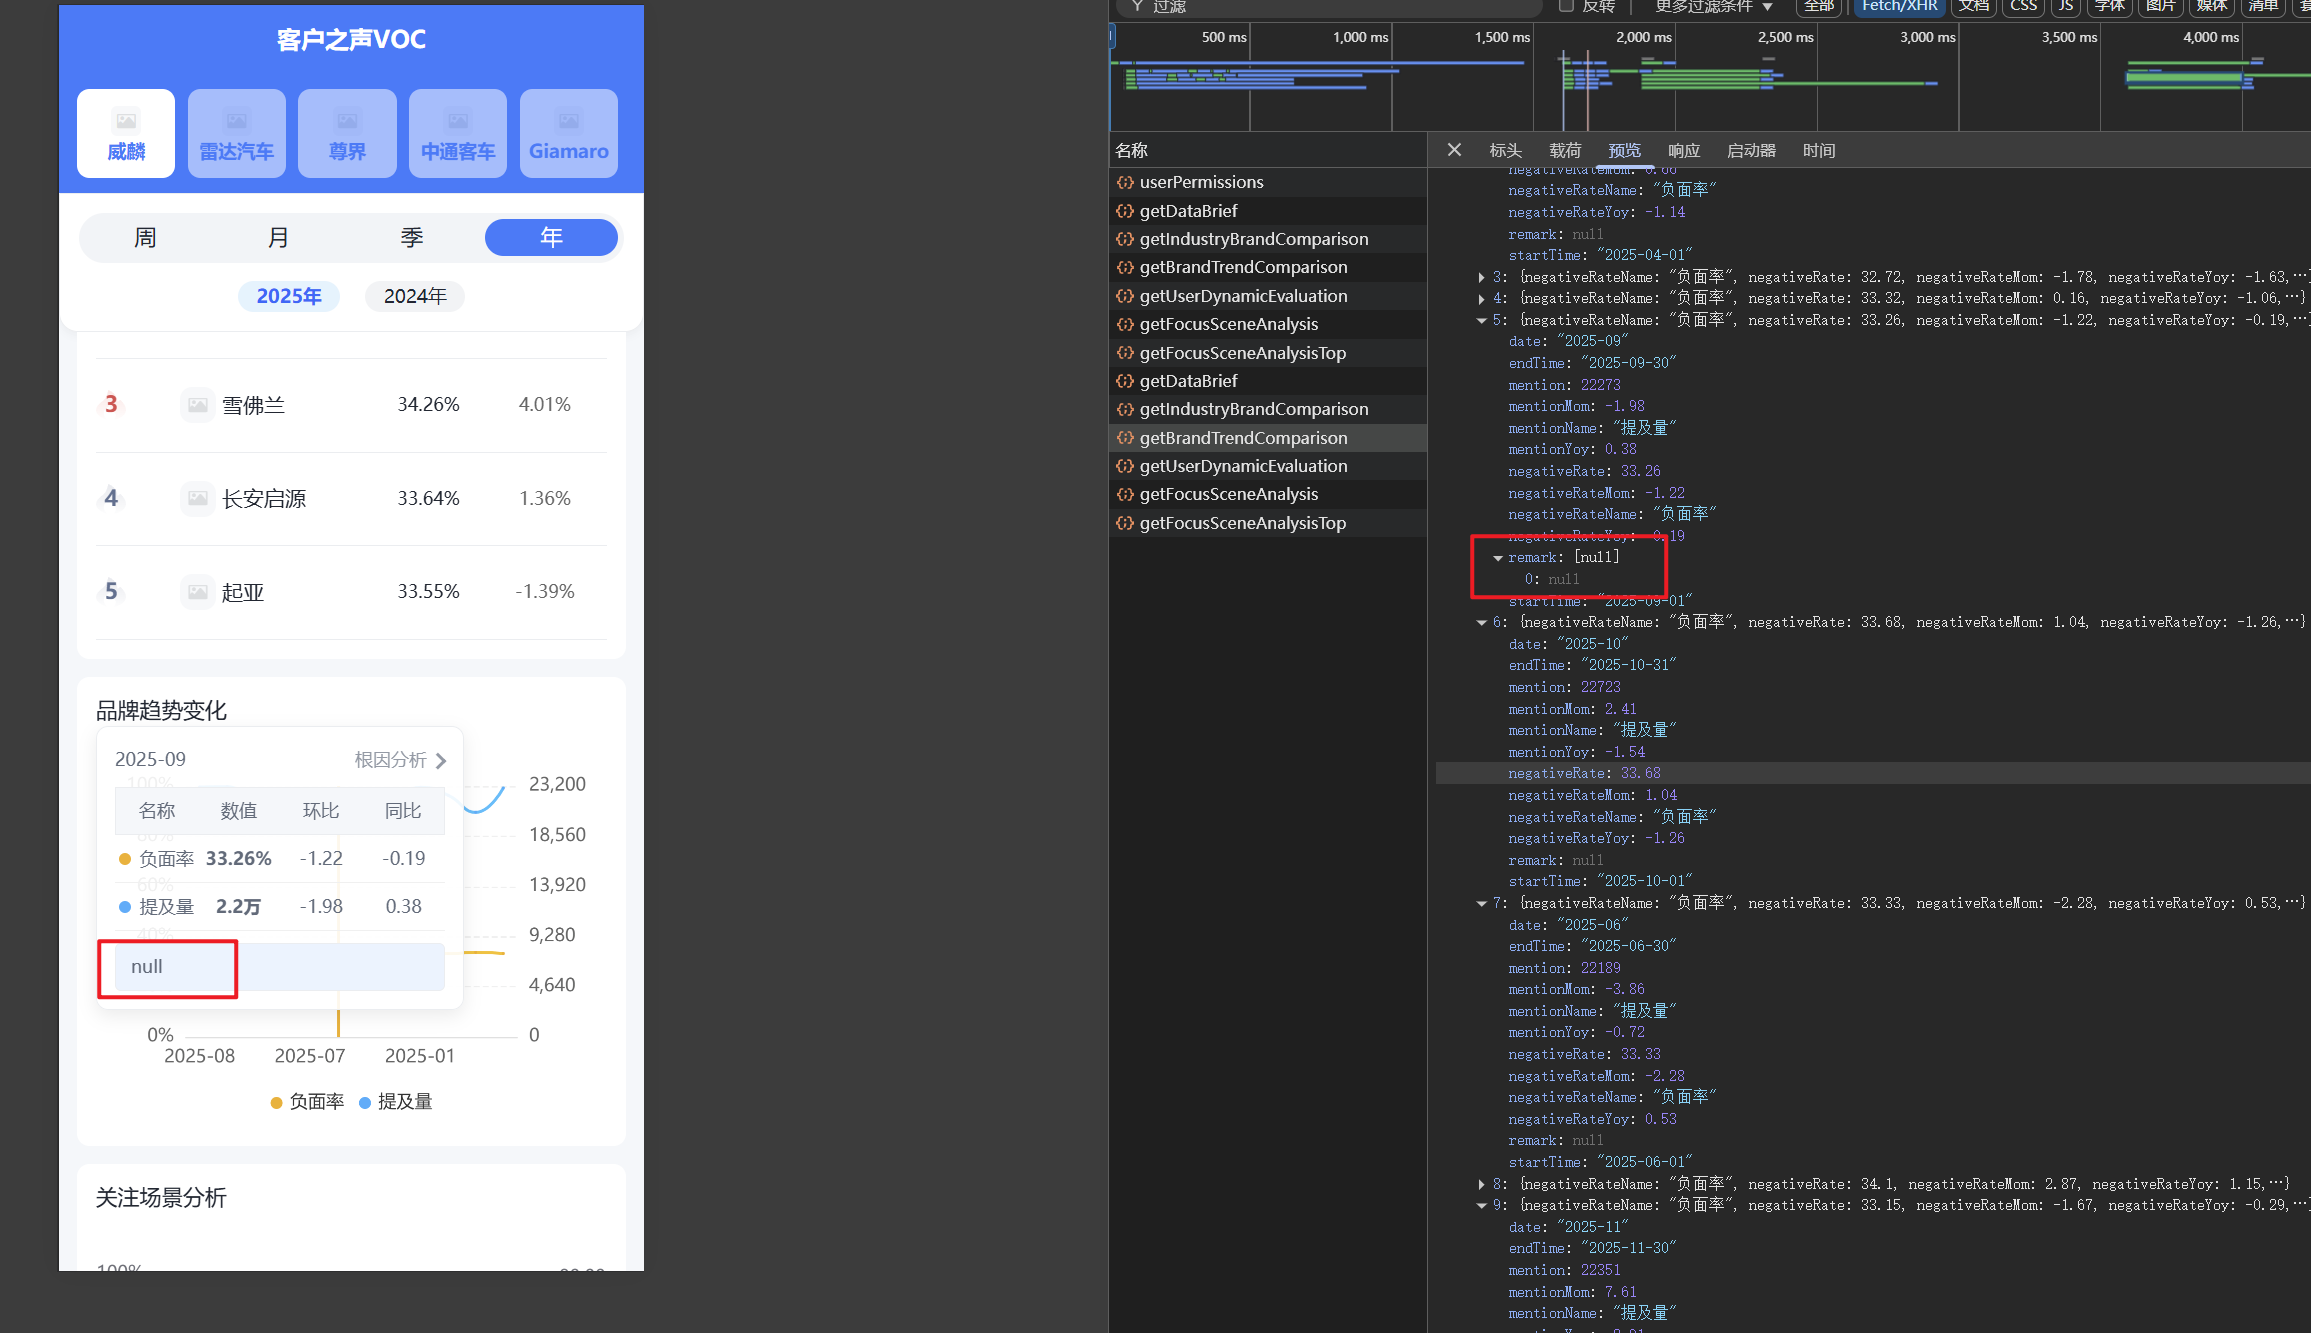Click image icon in 雷达汽车 brand card
This screenshot has width=2311, height=1333.
click(x=236, y=121)
